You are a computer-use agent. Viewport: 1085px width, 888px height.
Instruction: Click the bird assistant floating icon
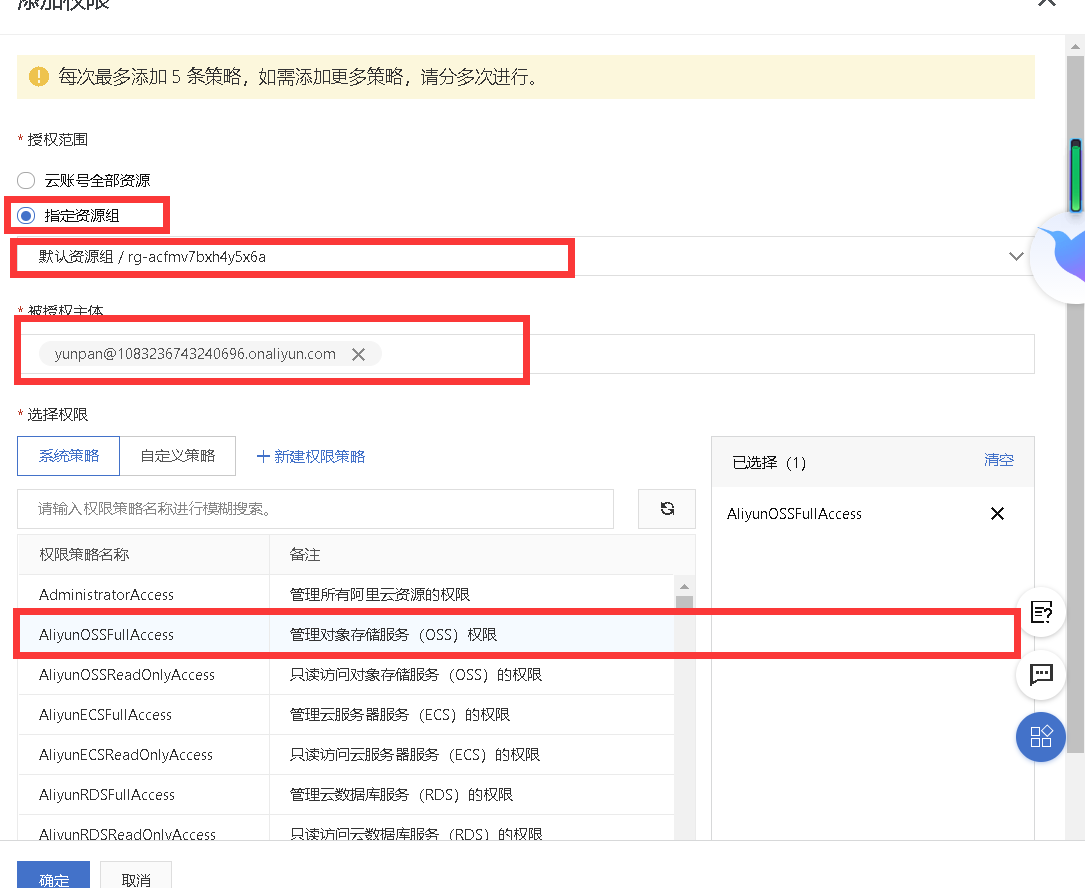1060,256
